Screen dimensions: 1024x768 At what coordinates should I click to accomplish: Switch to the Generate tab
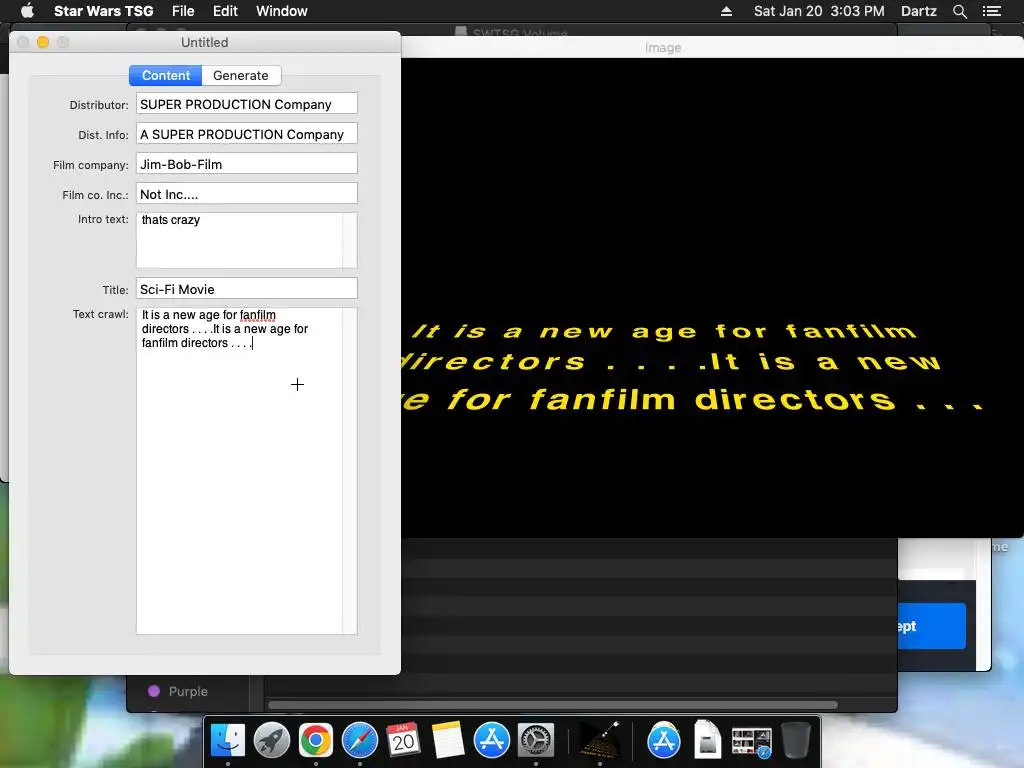coord(241,75)
